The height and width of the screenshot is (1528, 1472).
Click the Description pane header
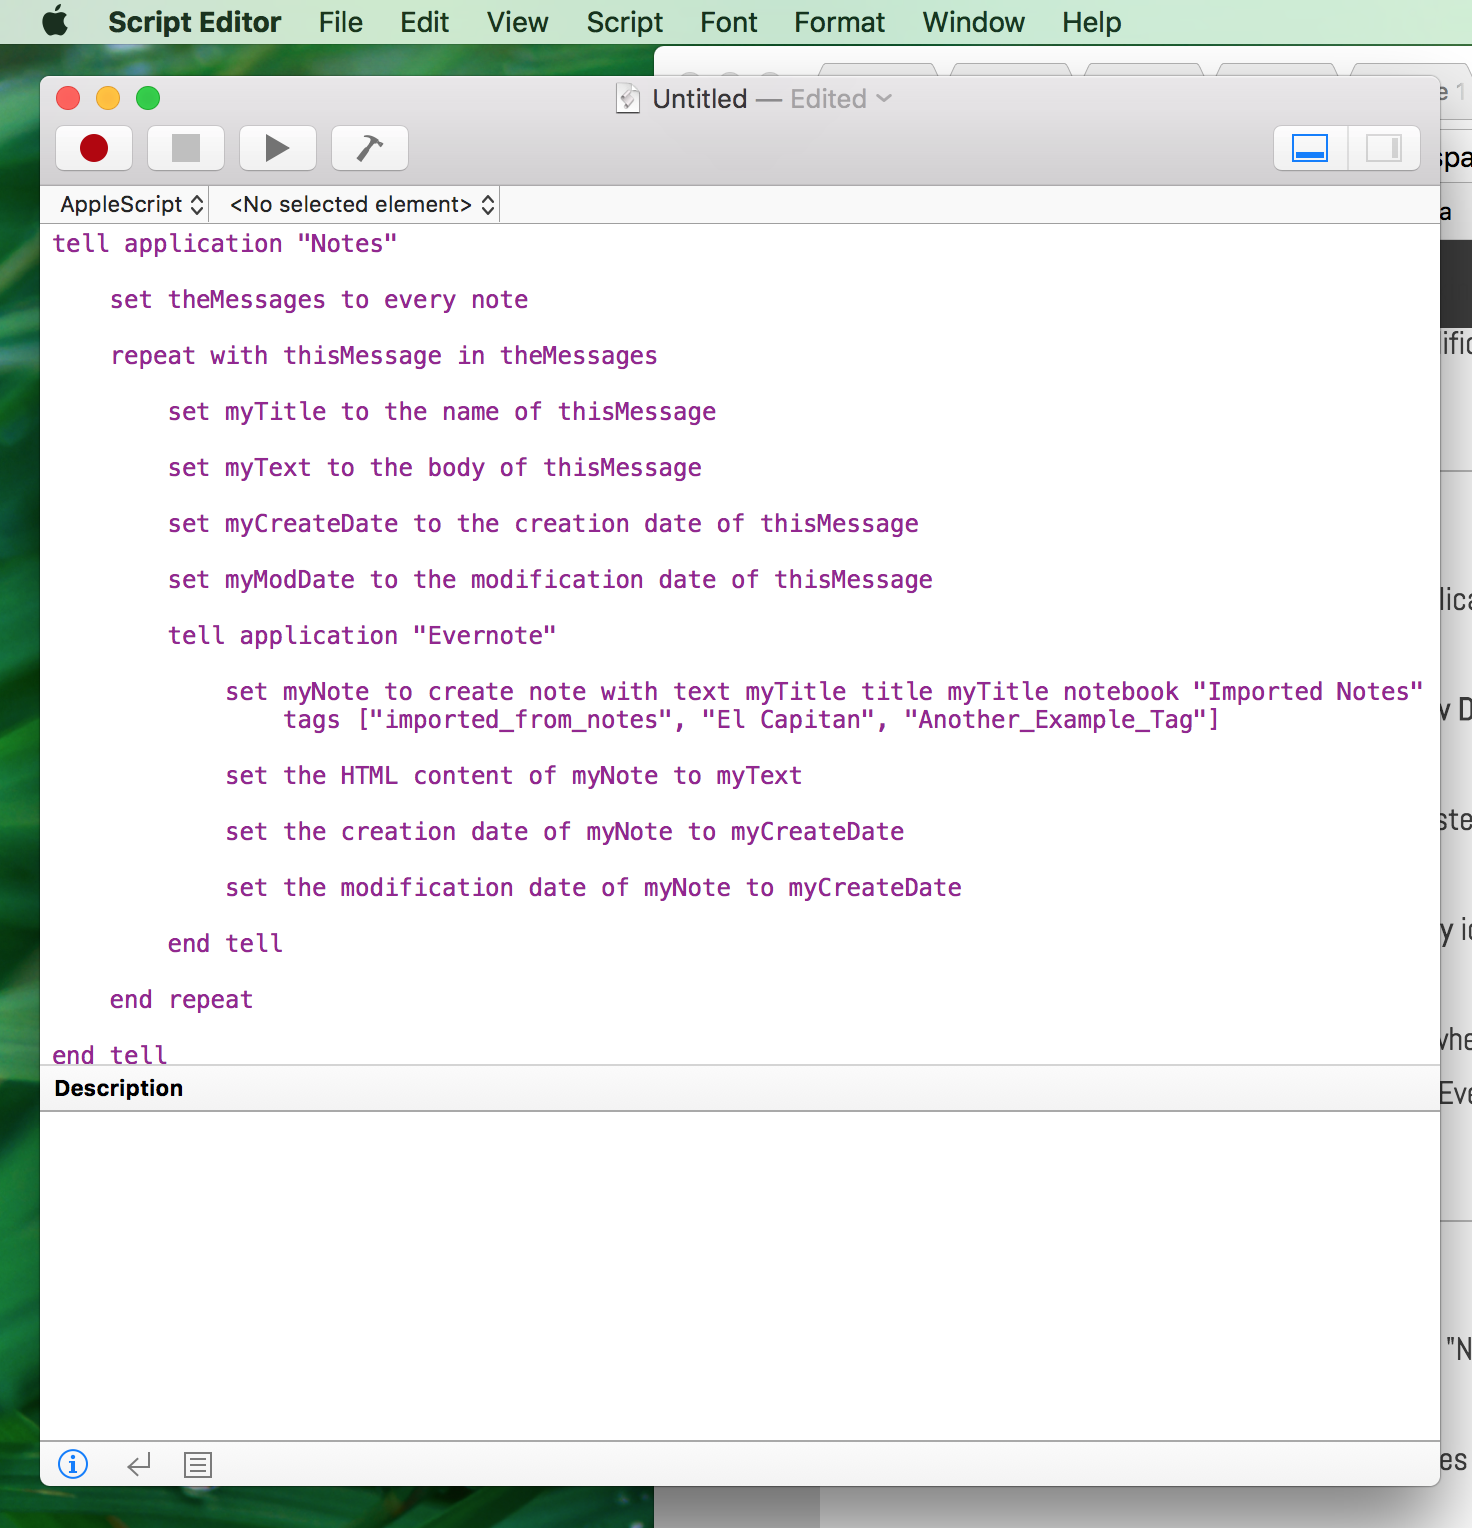click(x=740, y=1088)
